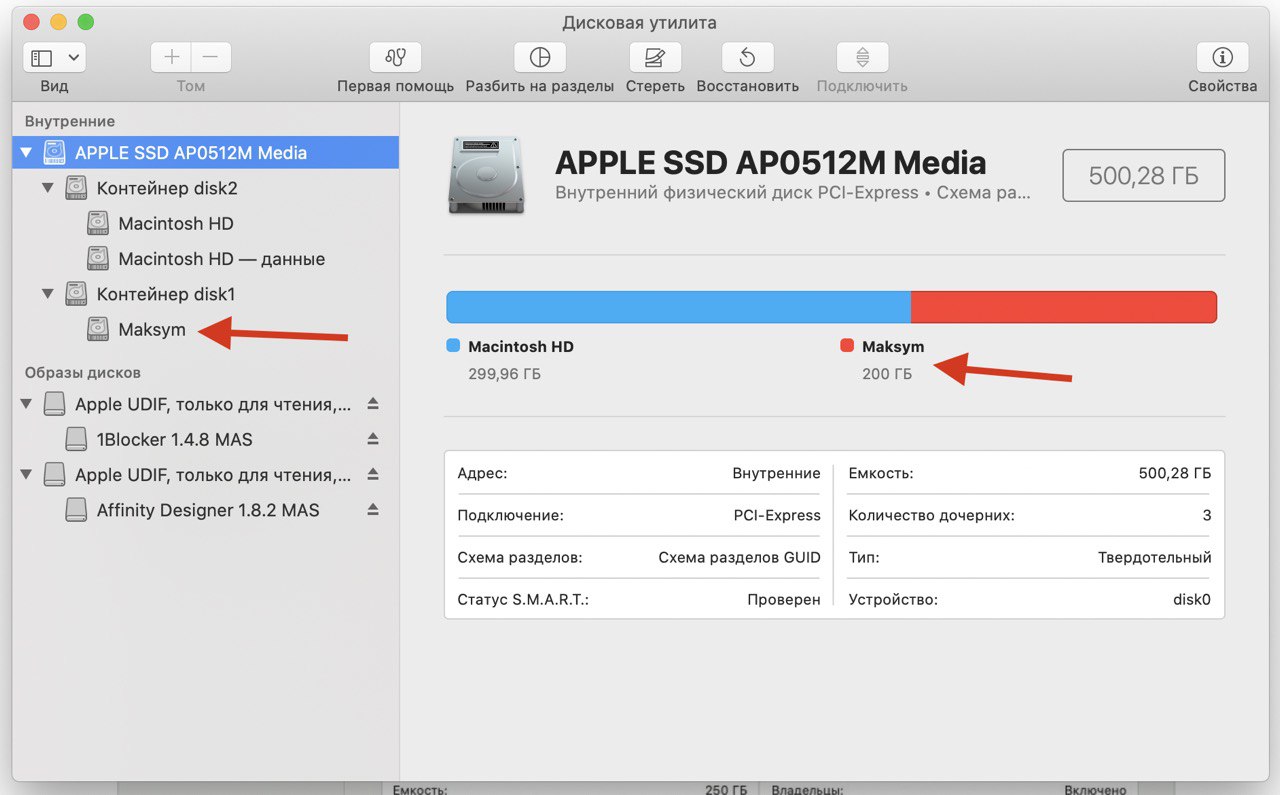1280x795 pixels.
Task: Click the yellow minimize window button
Action: (x=58, y=22)
